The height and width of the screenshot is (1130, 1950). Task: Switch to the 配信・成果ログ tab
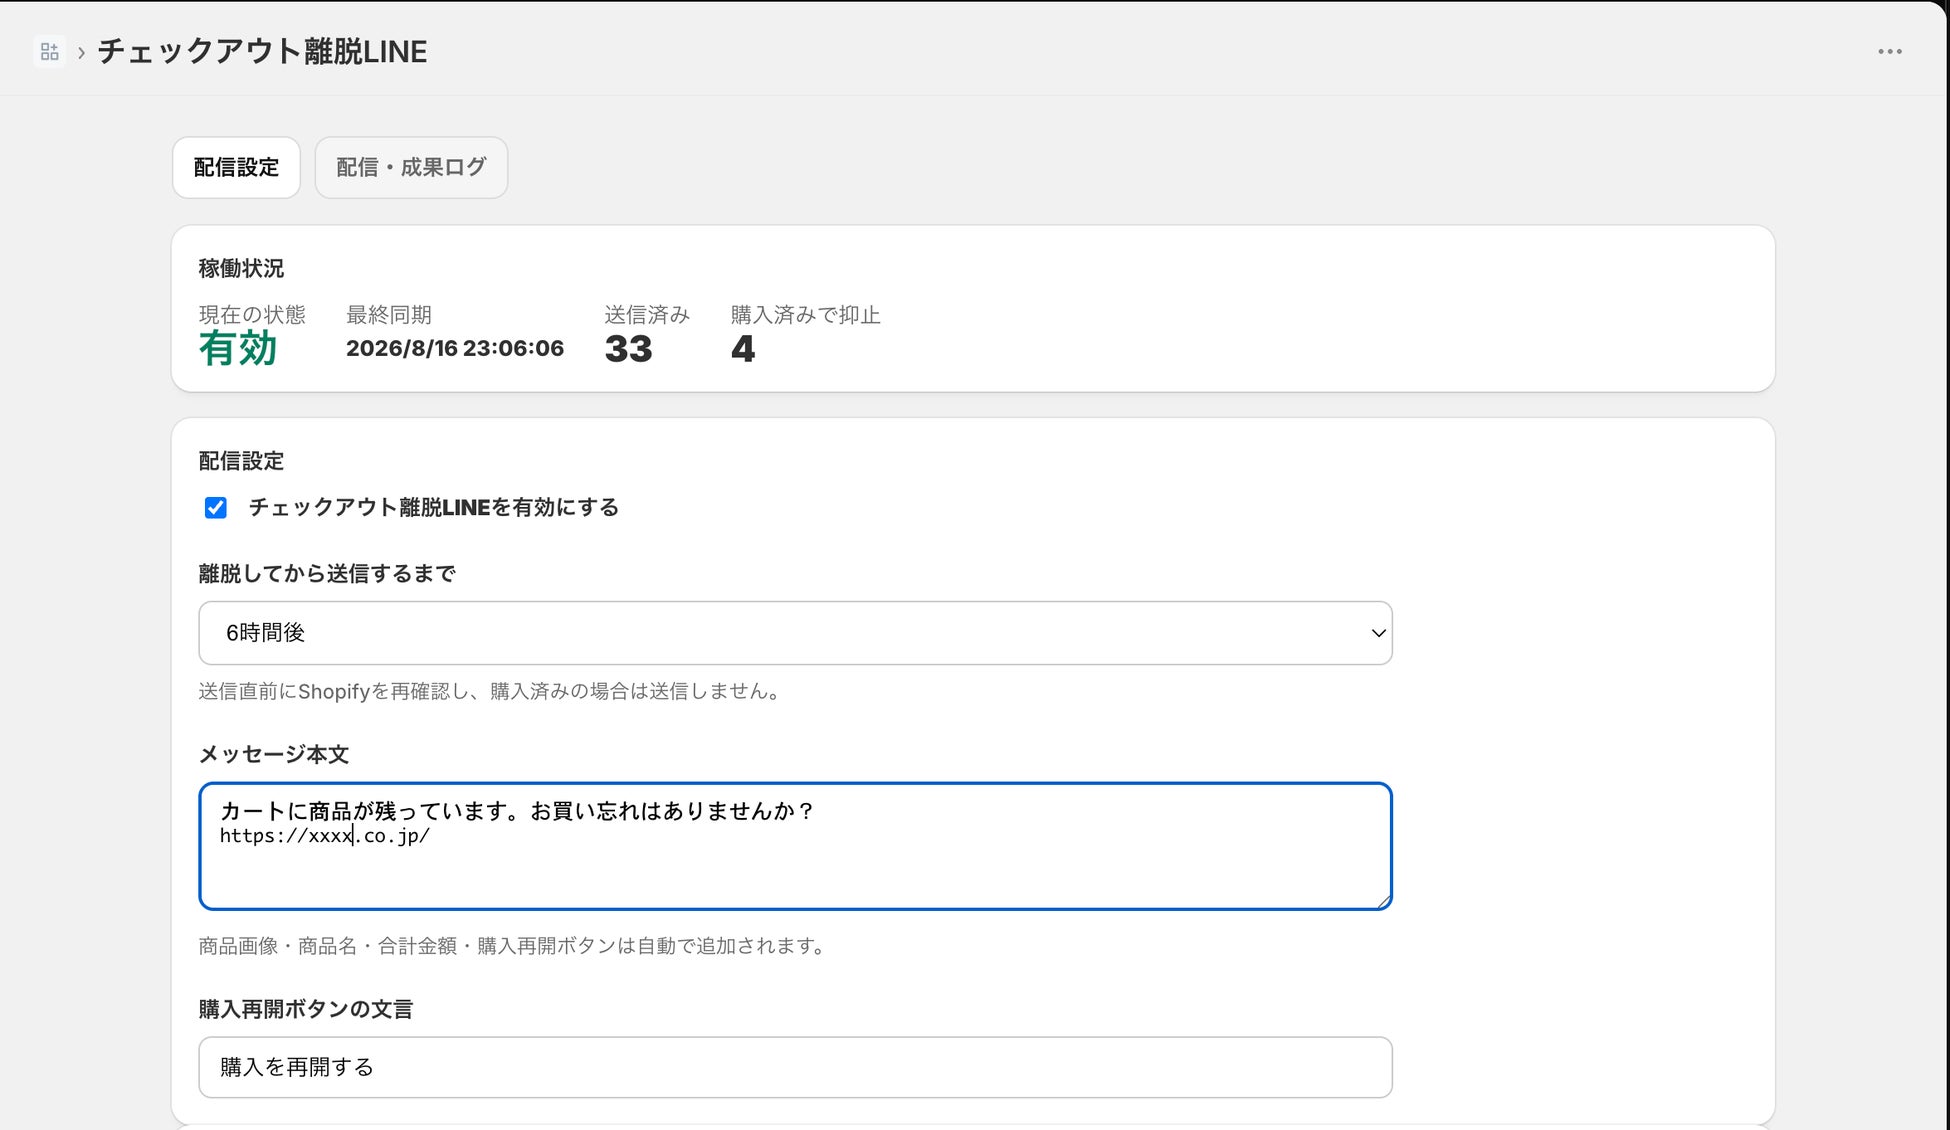[411, 167]
